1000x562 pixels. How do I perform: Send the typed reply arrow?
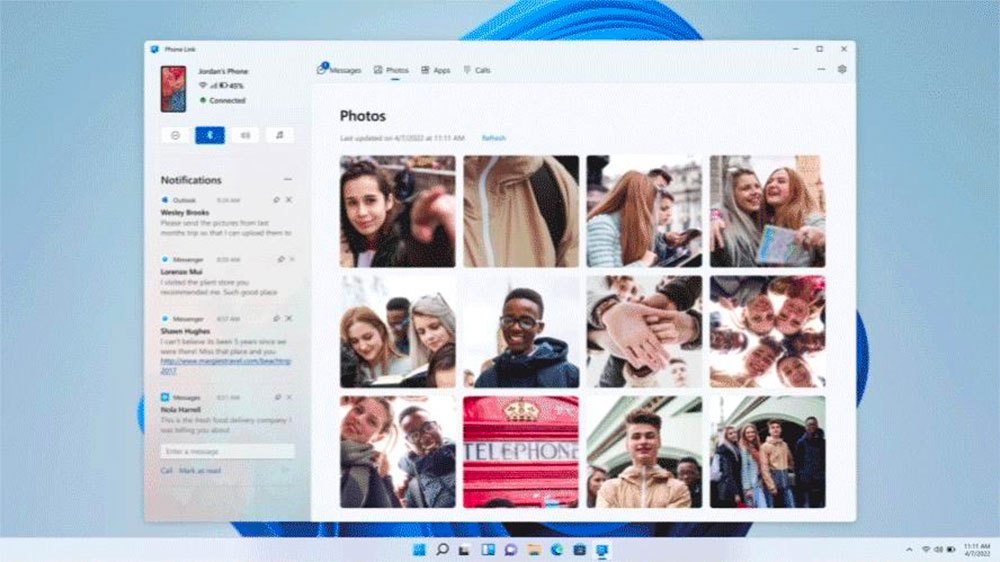coord(286,471)
